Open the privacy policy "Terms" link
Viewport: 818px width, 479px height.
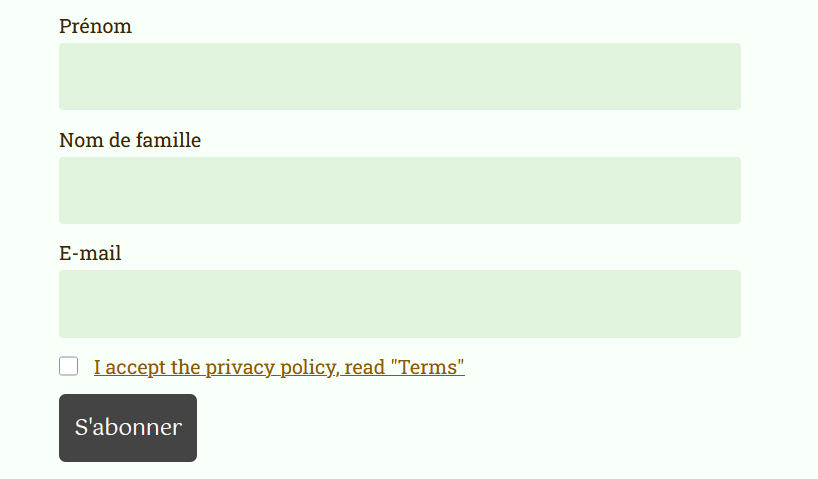(279, 367)
